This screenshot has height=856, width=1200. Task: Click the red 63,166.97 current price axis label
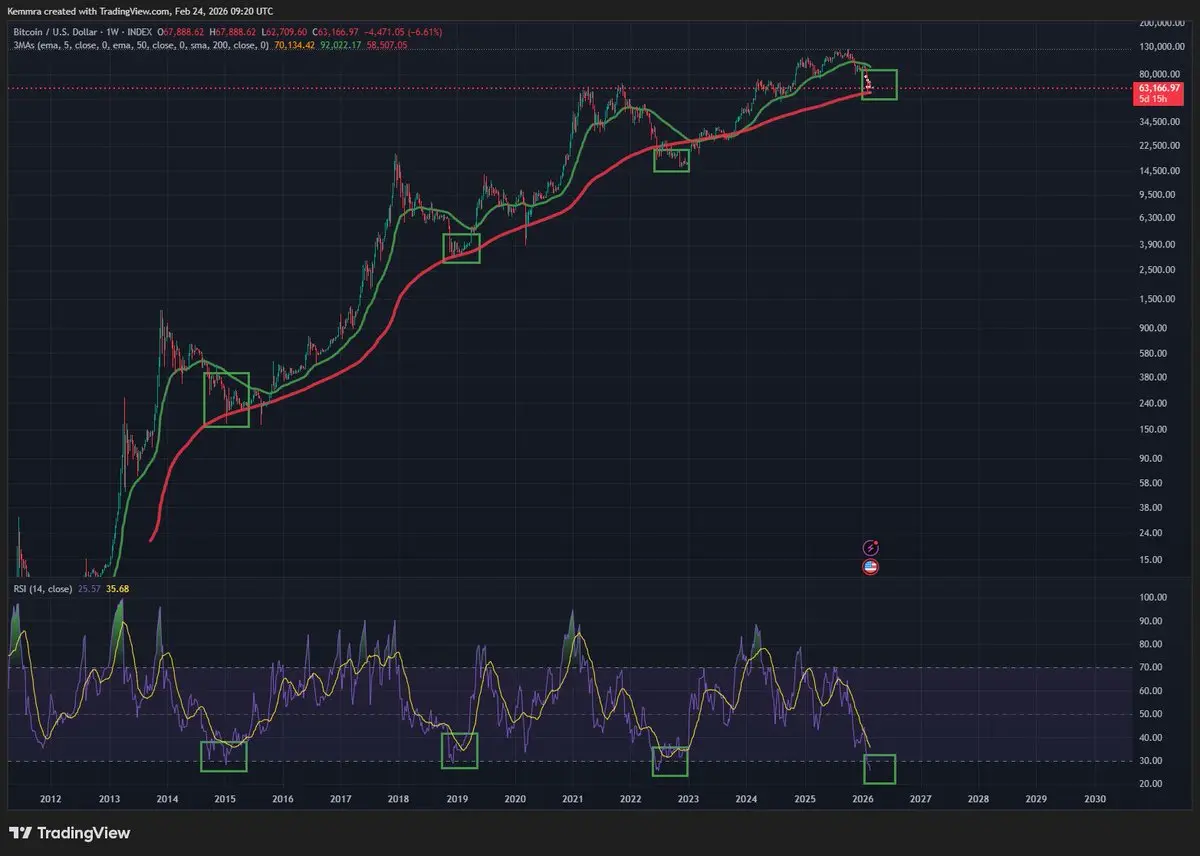[x=1161, y=89]
